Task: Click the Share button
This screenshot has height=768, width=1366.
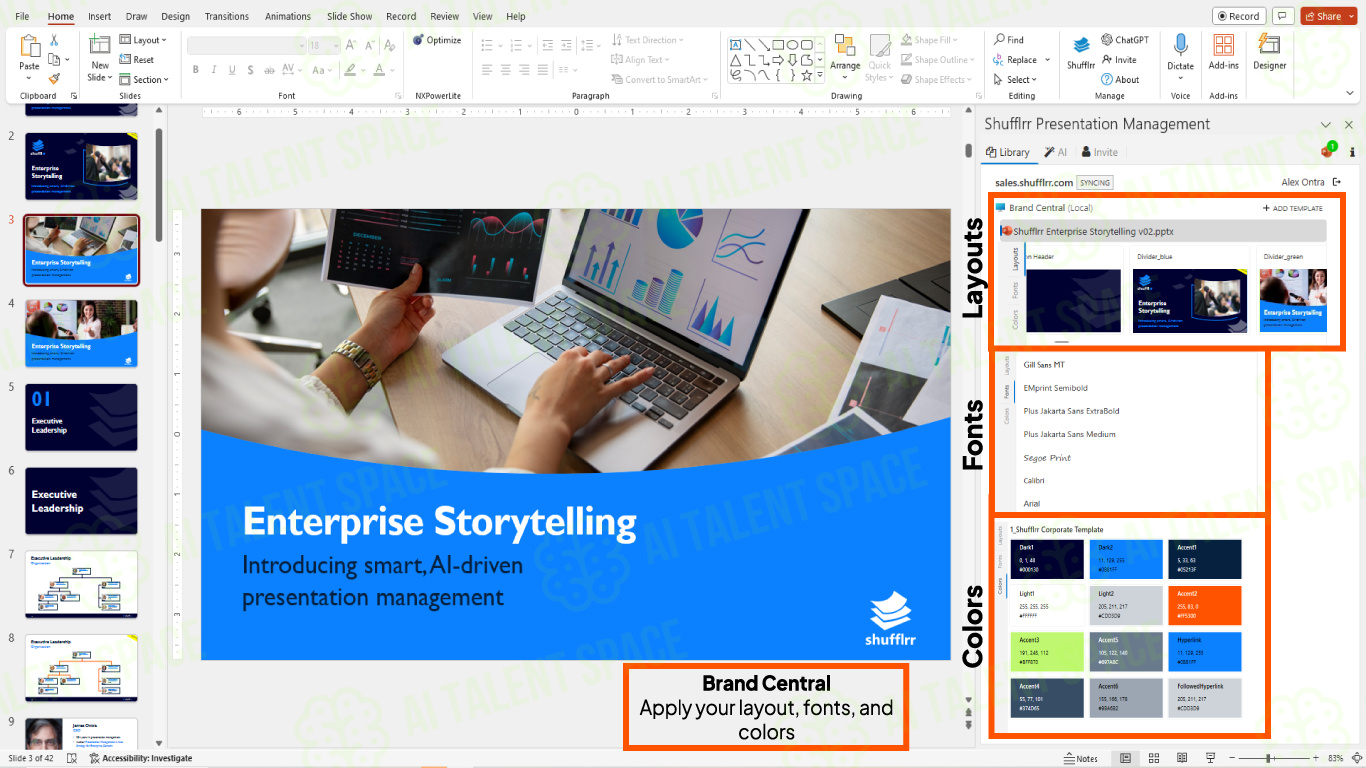Action: (x=1322, y=16)
